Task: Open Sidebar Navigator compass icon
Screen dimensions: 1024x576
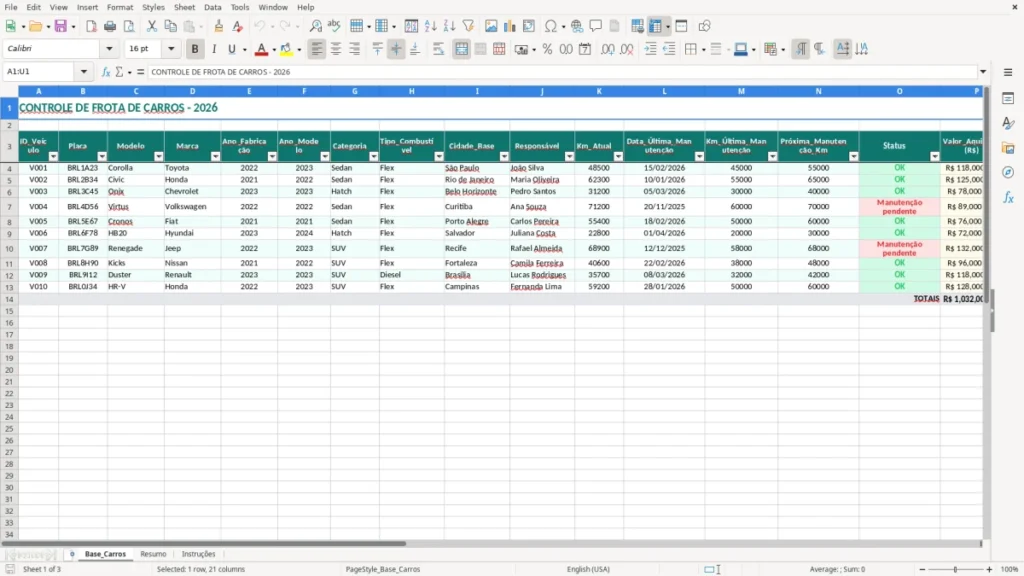Action: 1008,172
